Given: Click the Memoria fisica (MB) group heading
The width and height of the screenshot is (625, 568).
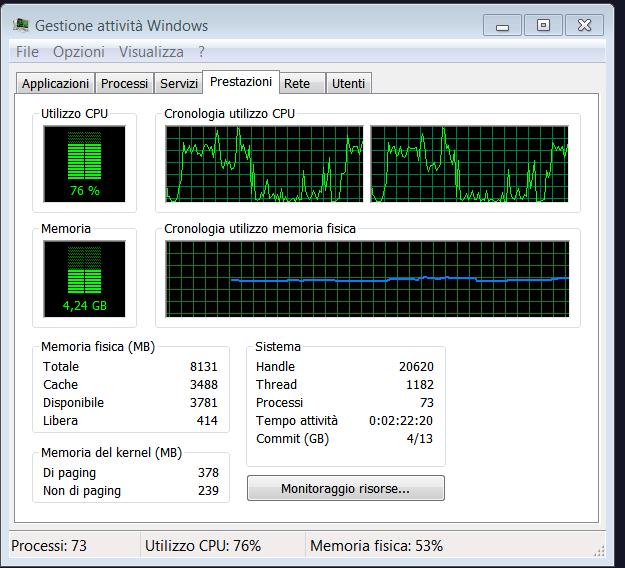Looking at the screenshot, I should (x=98, y=347).
